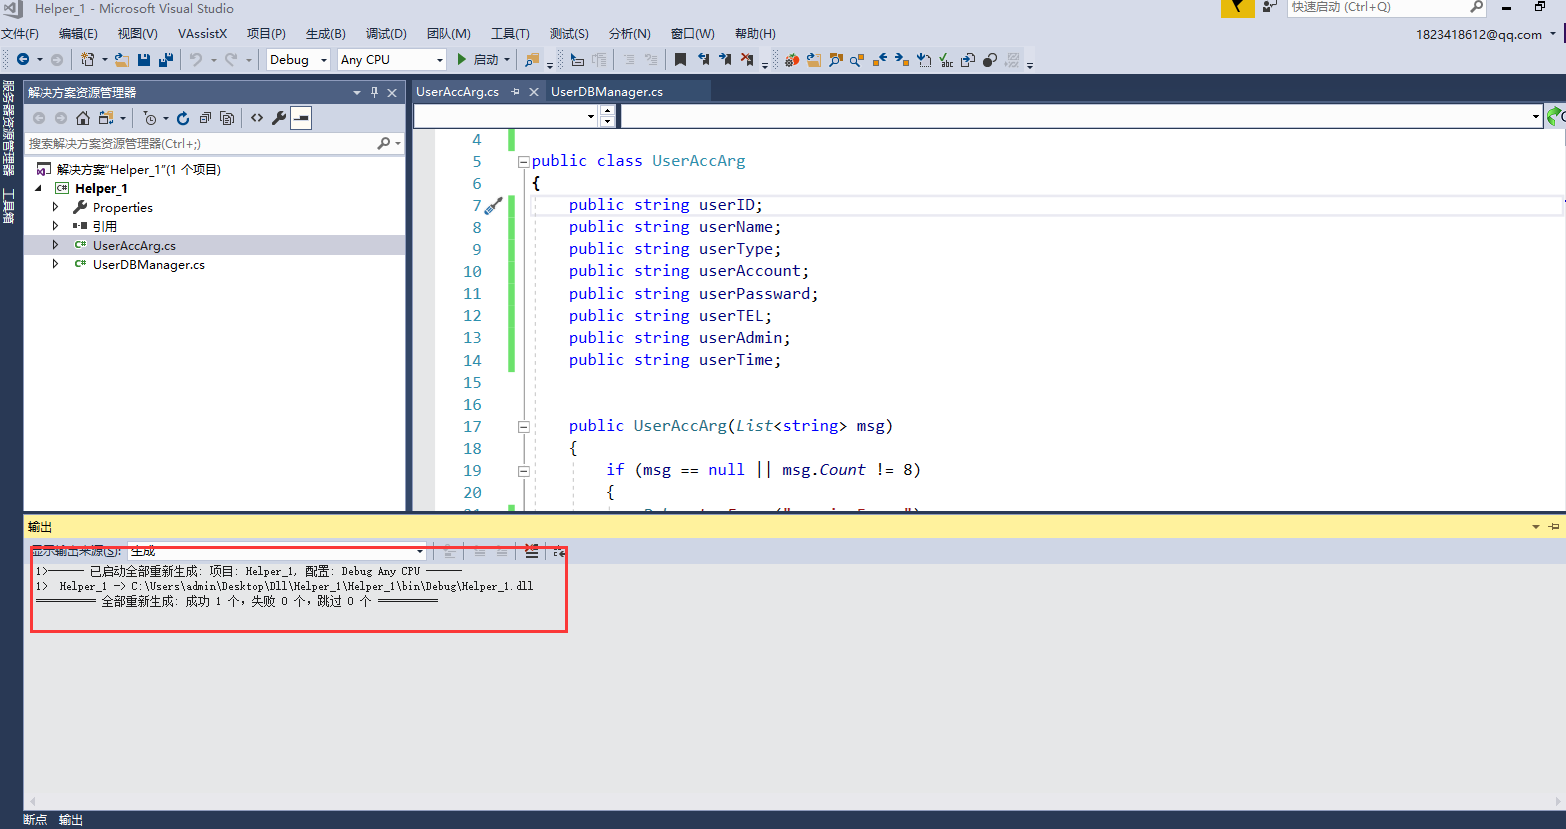The height and width of the screenshot is (829, 1566).
Task: Open the 工具箱 toolbox side tab
Action: point(8,206)
